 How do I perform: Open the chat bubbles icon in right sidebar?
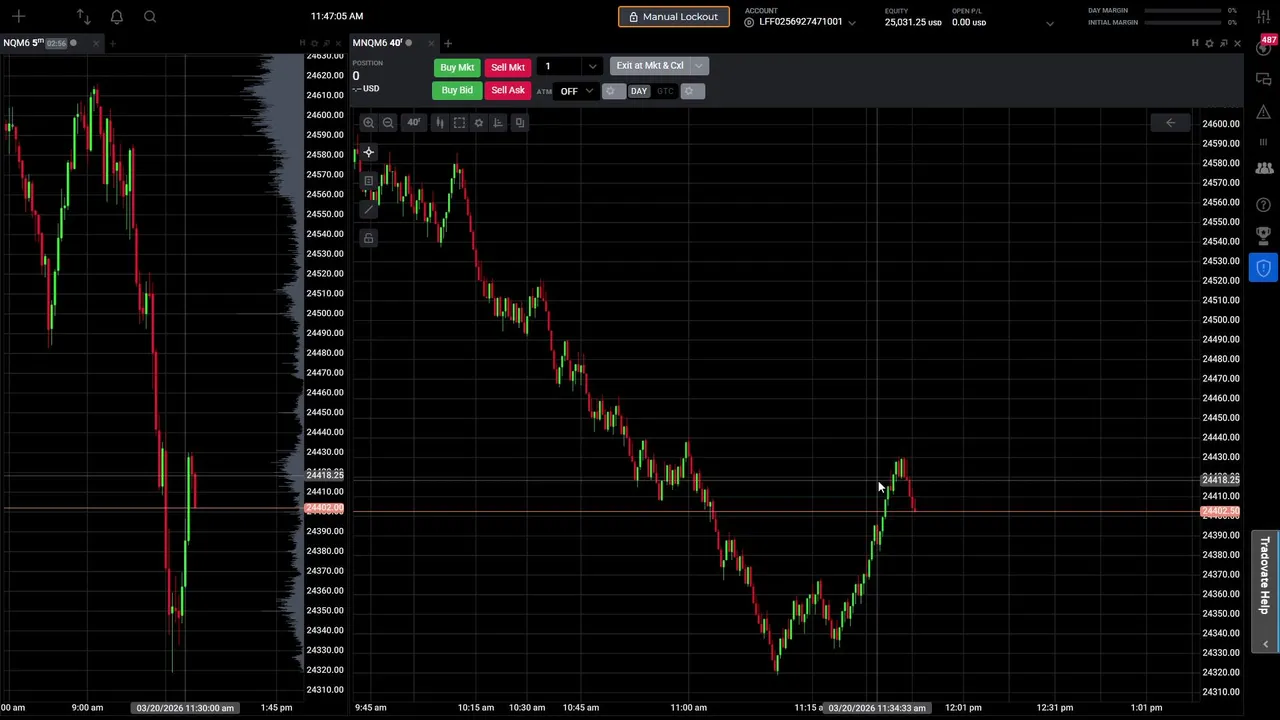tap(1264, 79)
